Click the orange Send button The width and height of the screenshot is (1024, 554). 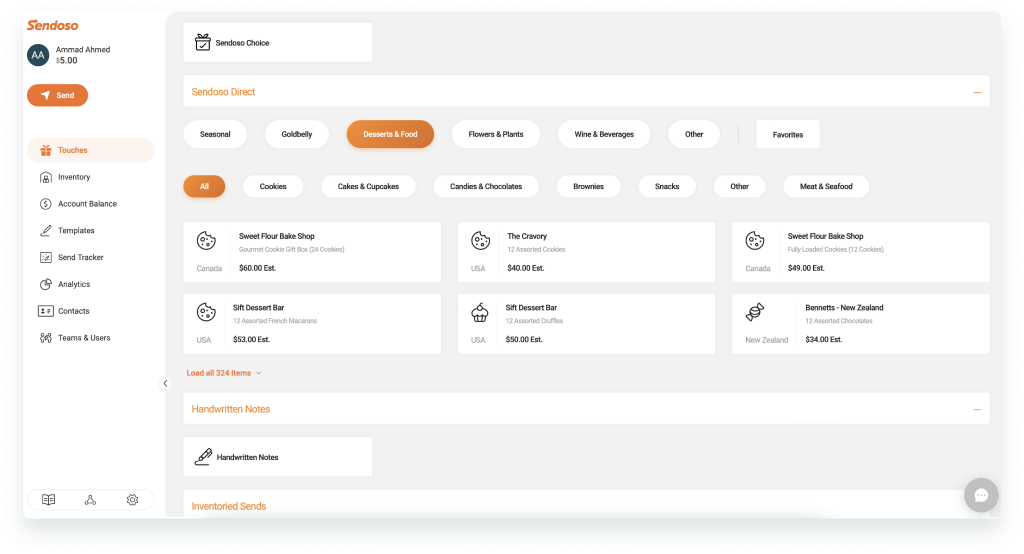[57, 95]
